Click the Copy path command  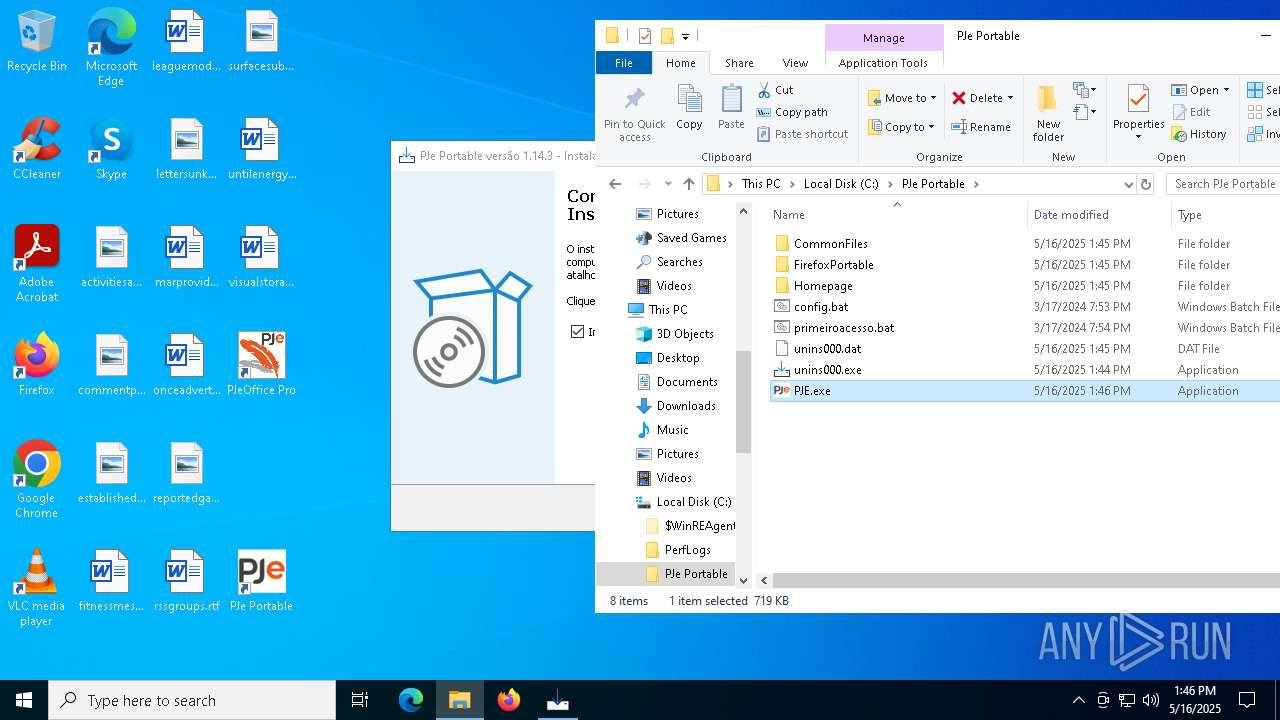click(792, 112)
